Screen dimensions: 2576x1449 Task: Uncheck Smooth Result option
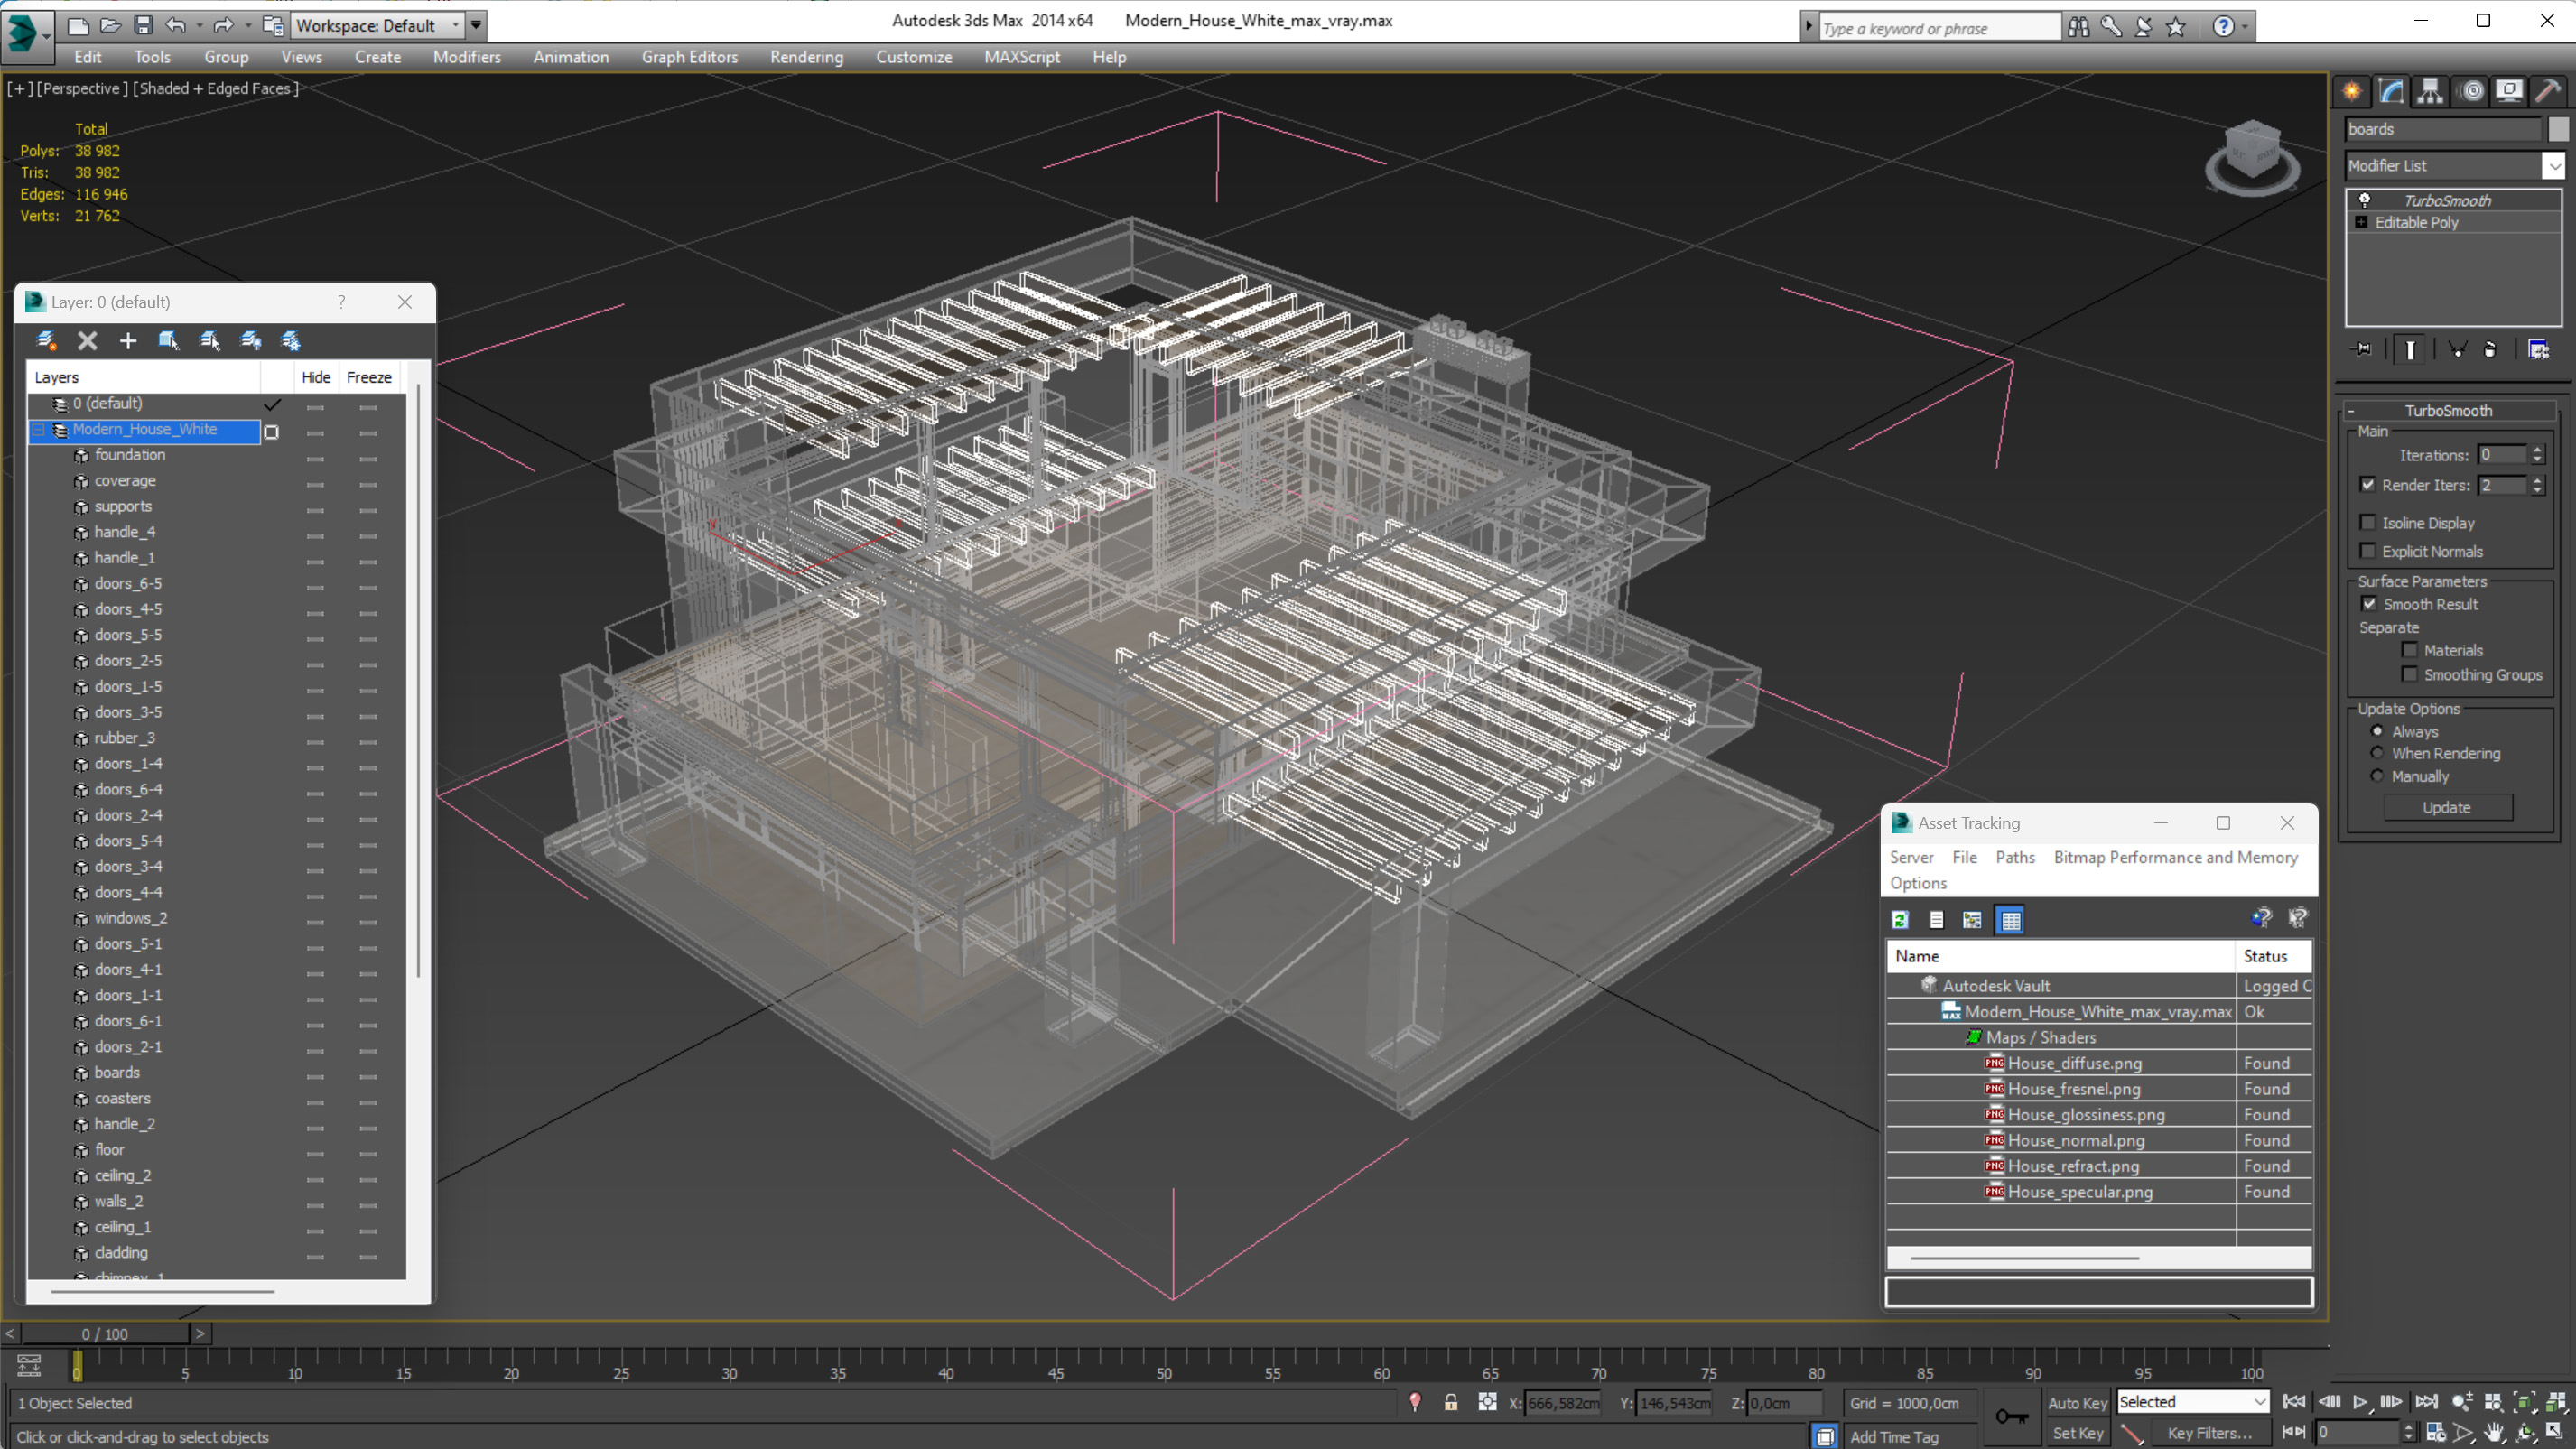[2369, 604]
